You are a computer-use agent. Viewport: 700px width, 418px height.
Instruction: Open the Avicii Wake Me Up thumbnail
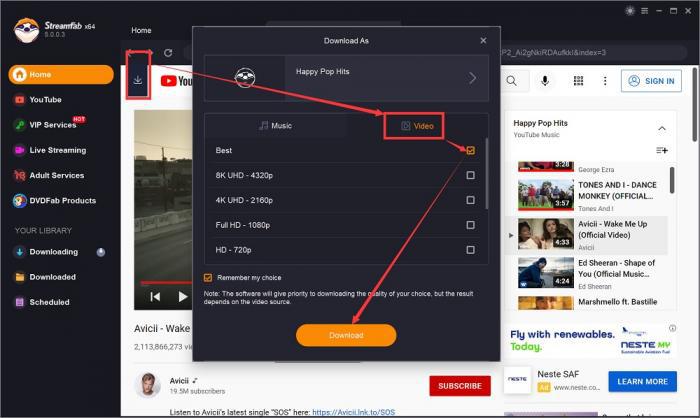[x=546, y=234]
